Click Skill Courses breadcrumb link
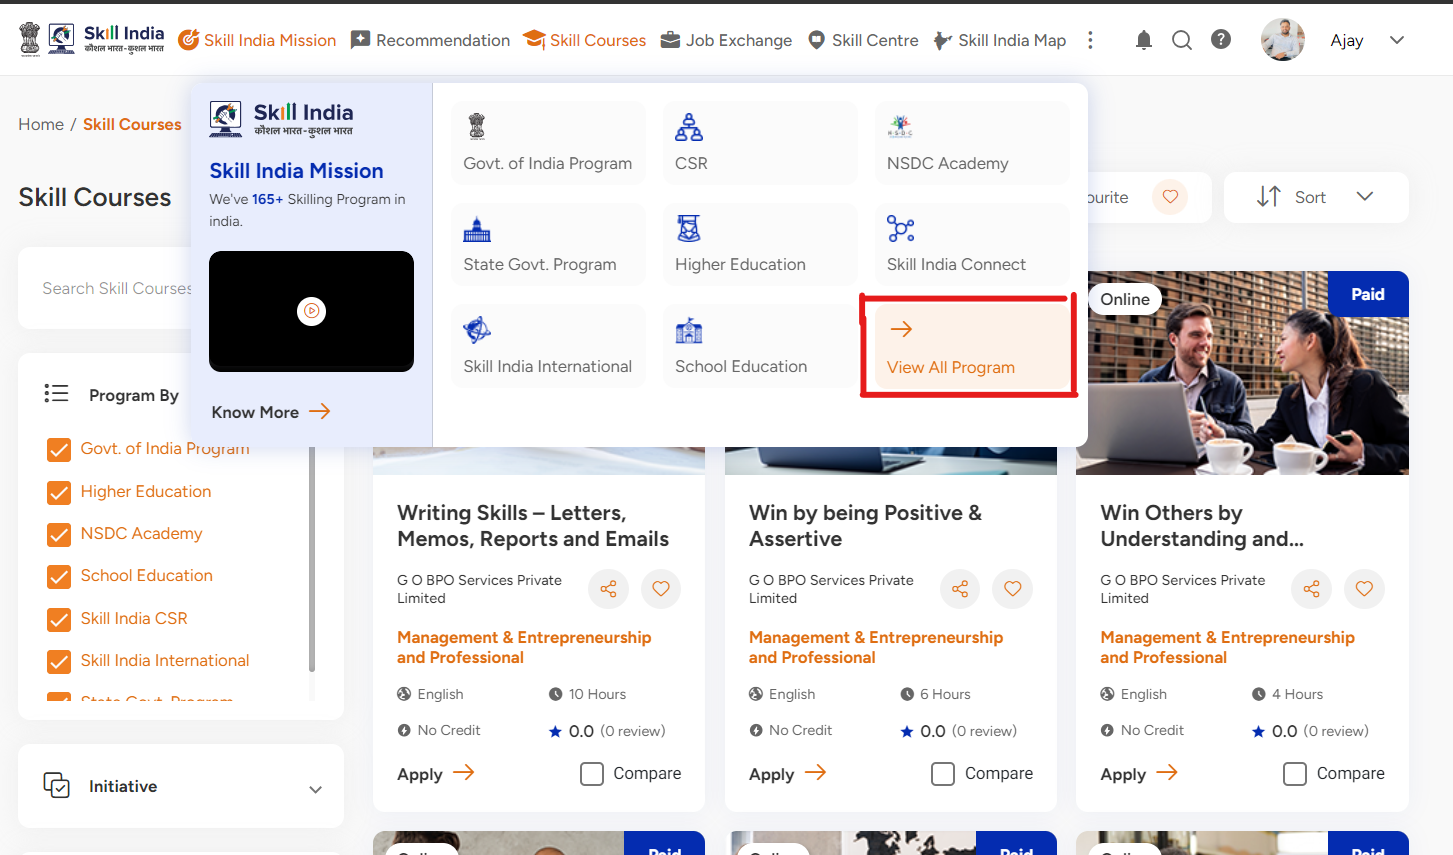The width and height of the screenshot is (1453, 855). 132,124
